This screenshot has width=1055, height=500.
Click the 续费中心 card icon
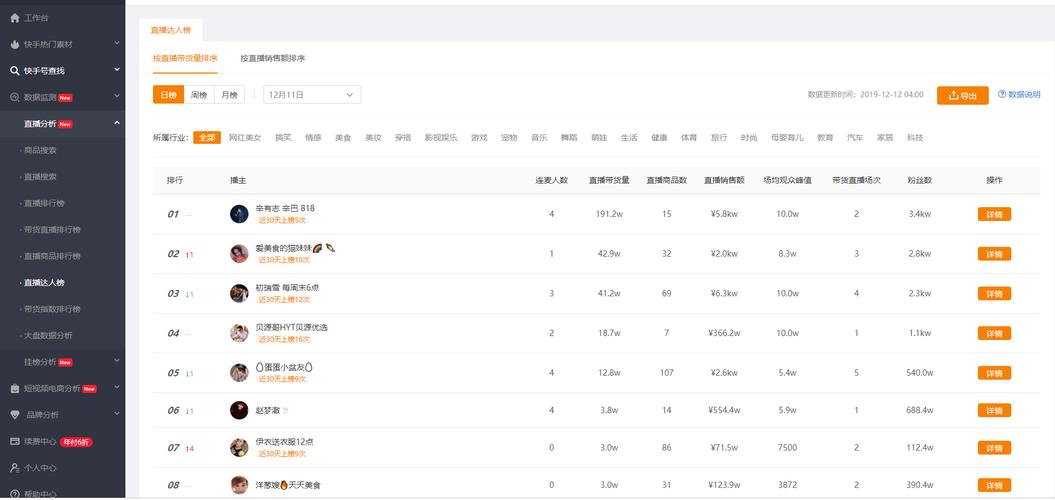point(14,441)
